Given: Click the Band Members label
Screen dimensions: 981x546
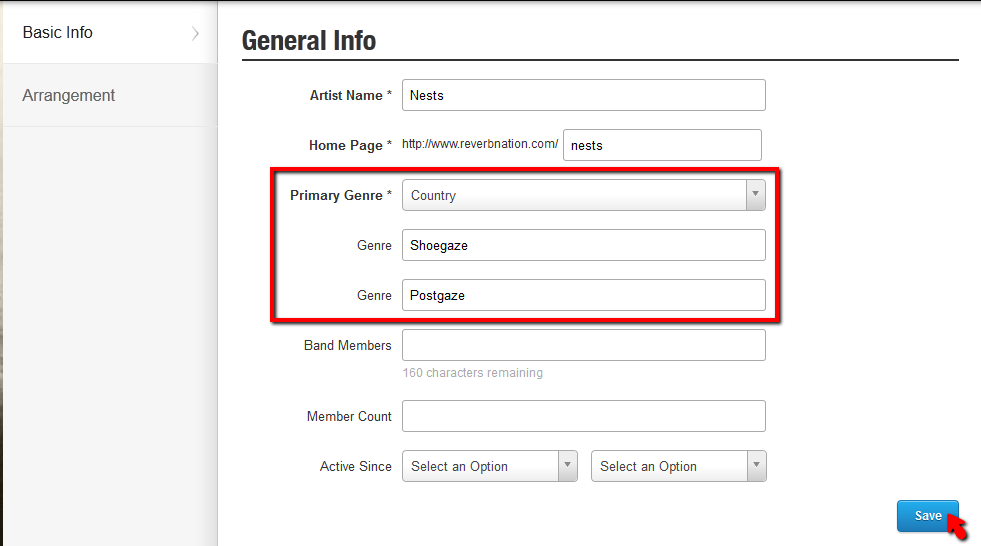Looking at the screenshot, I should pos(347,346).
